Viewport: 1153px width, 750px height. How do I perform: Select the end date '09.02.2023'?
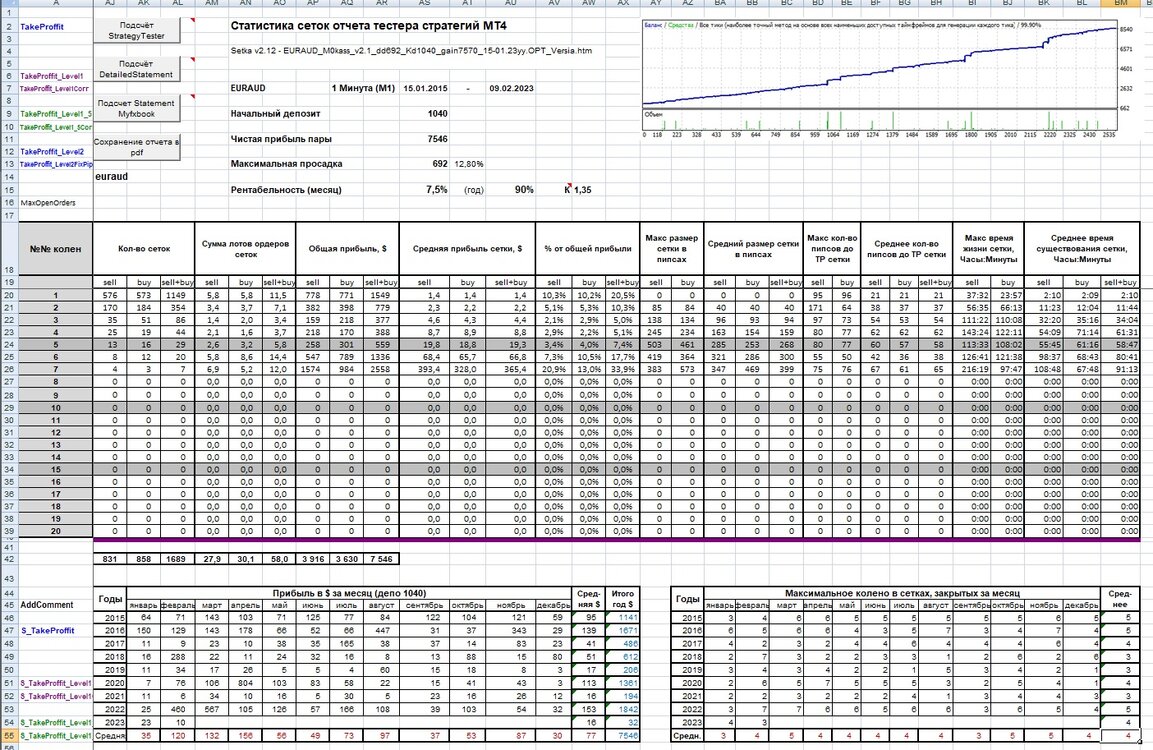511,88
